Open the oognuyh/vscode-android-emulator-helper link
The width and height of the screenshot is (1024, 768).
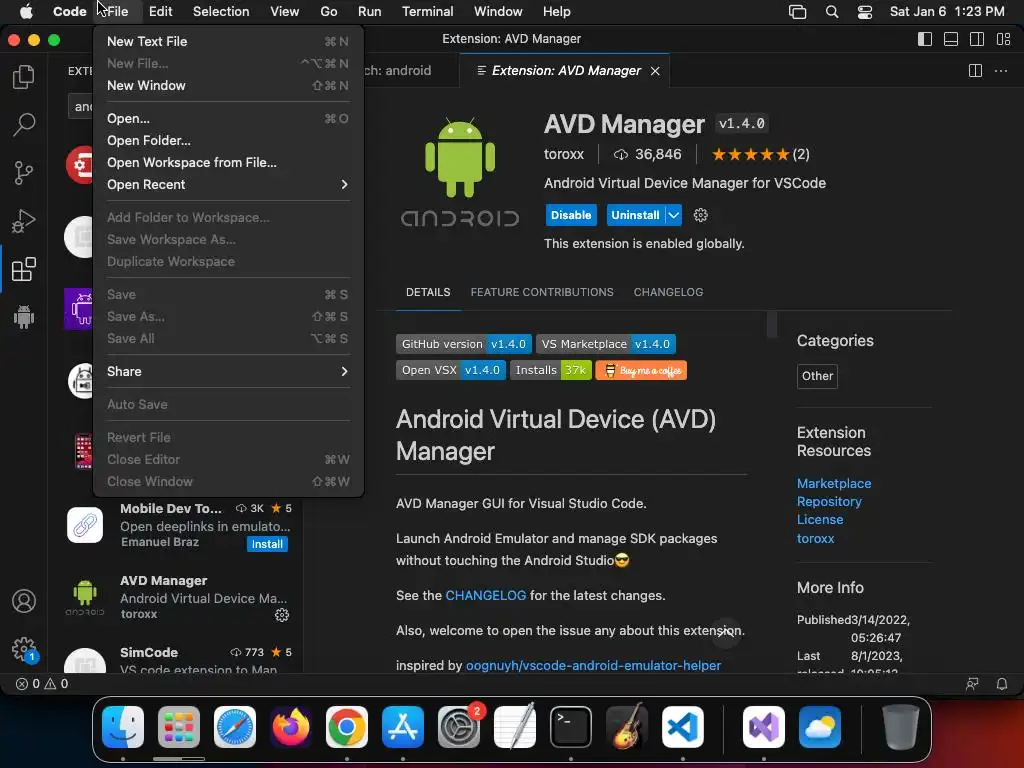[593, 665]
